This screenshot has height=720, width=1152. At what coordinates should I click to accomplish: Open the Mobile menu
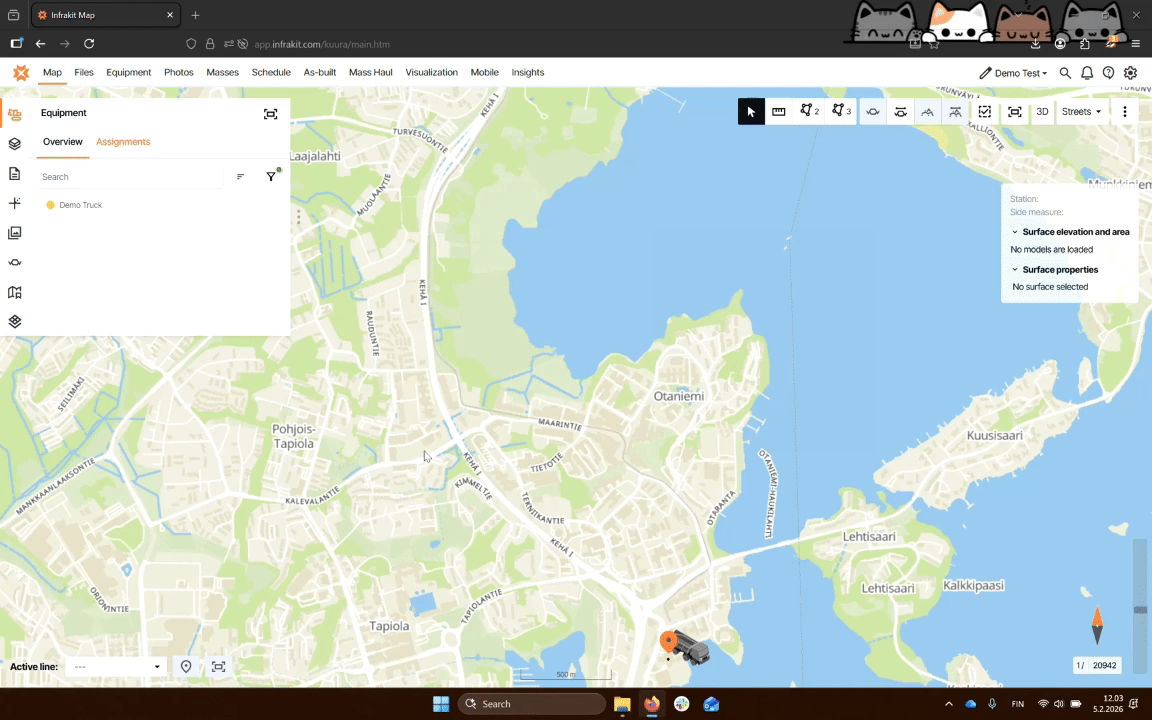pos(484,72)
